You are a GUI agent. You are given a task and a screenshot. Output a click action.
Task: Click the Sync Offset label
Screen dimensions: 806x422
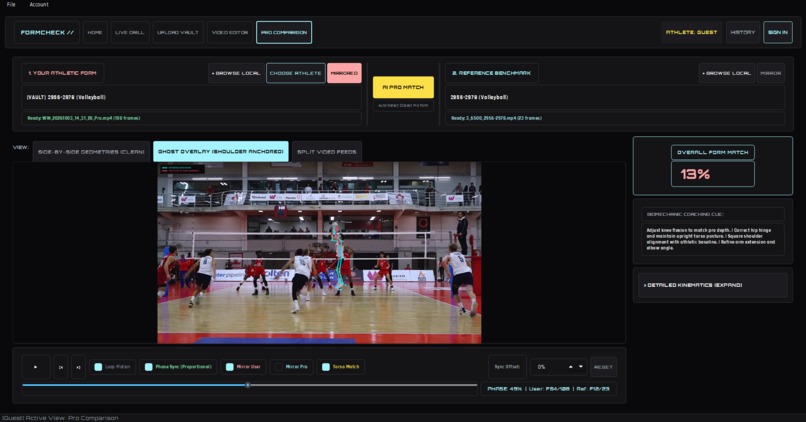pos(507,367)
